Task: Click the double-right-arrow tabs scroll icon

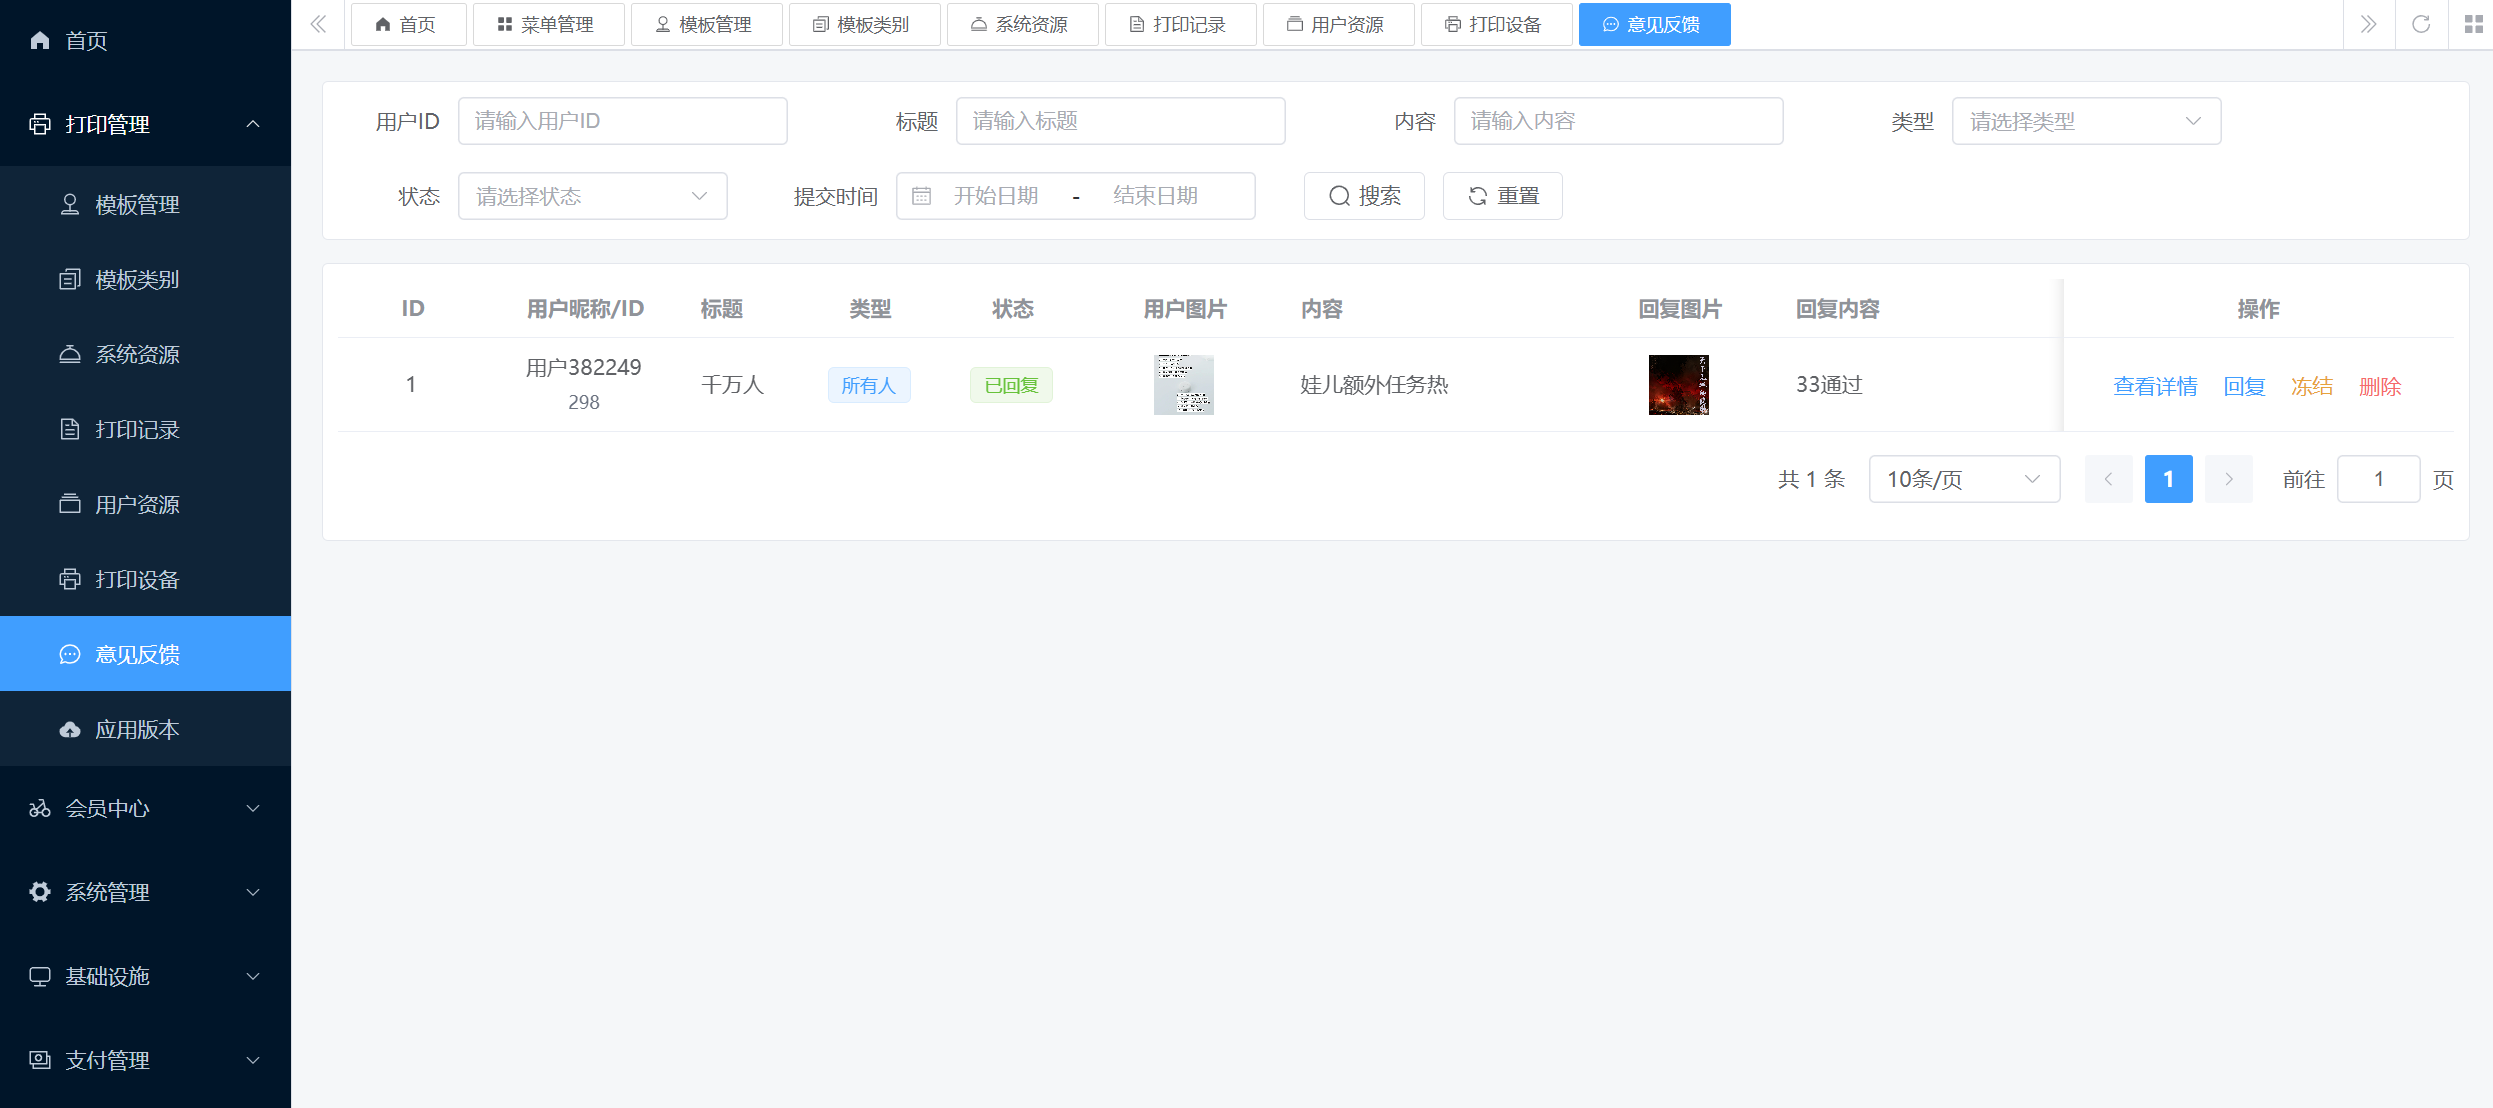Action: point(2368,24)
